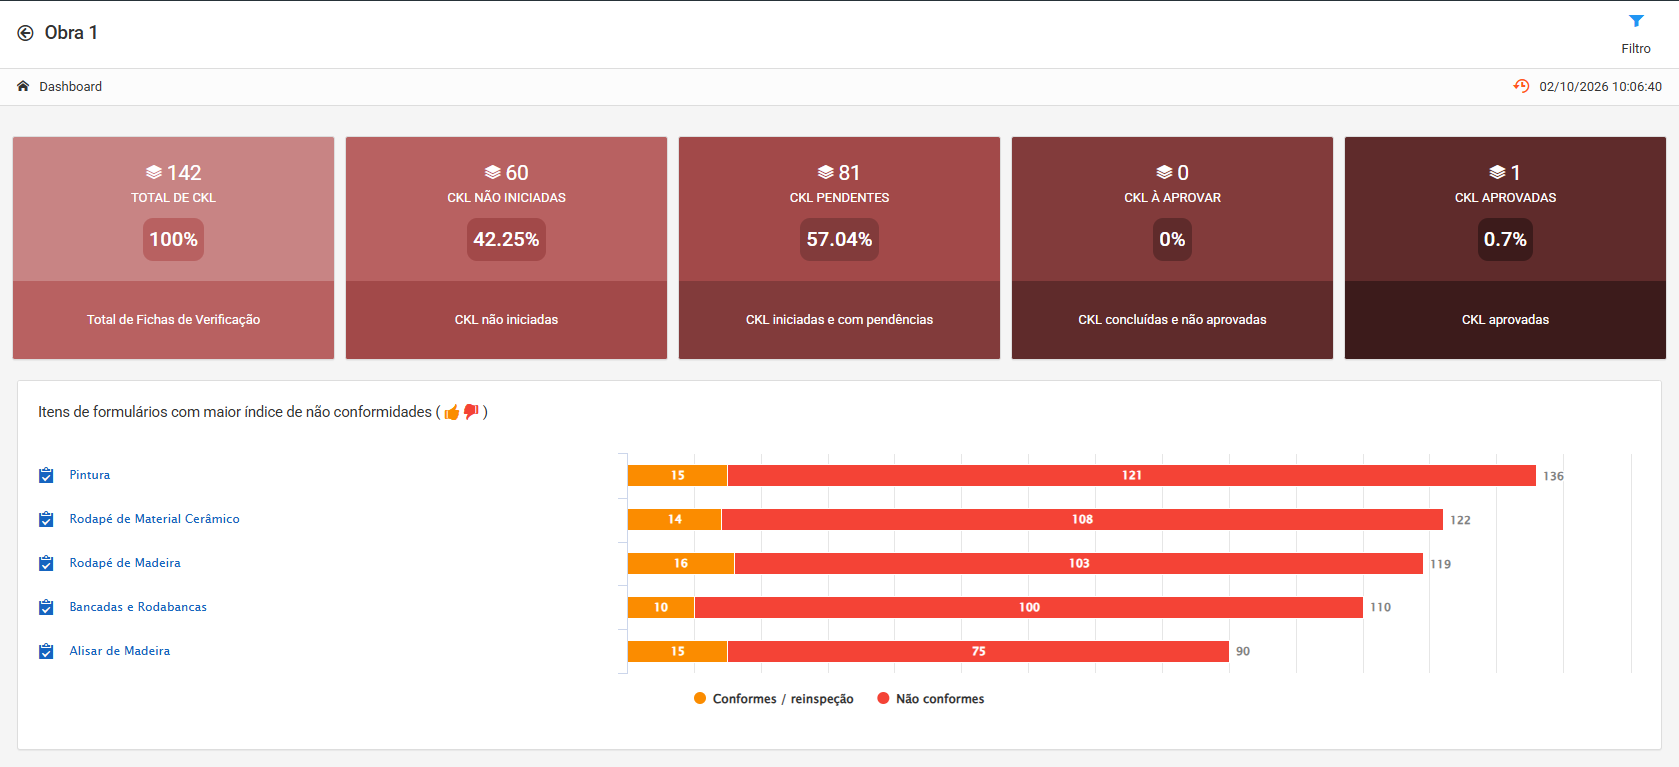1679x767 pixels.
Task: Click layers icon on CKL Não Iniciadas card
Action: (x=493, y=172)
